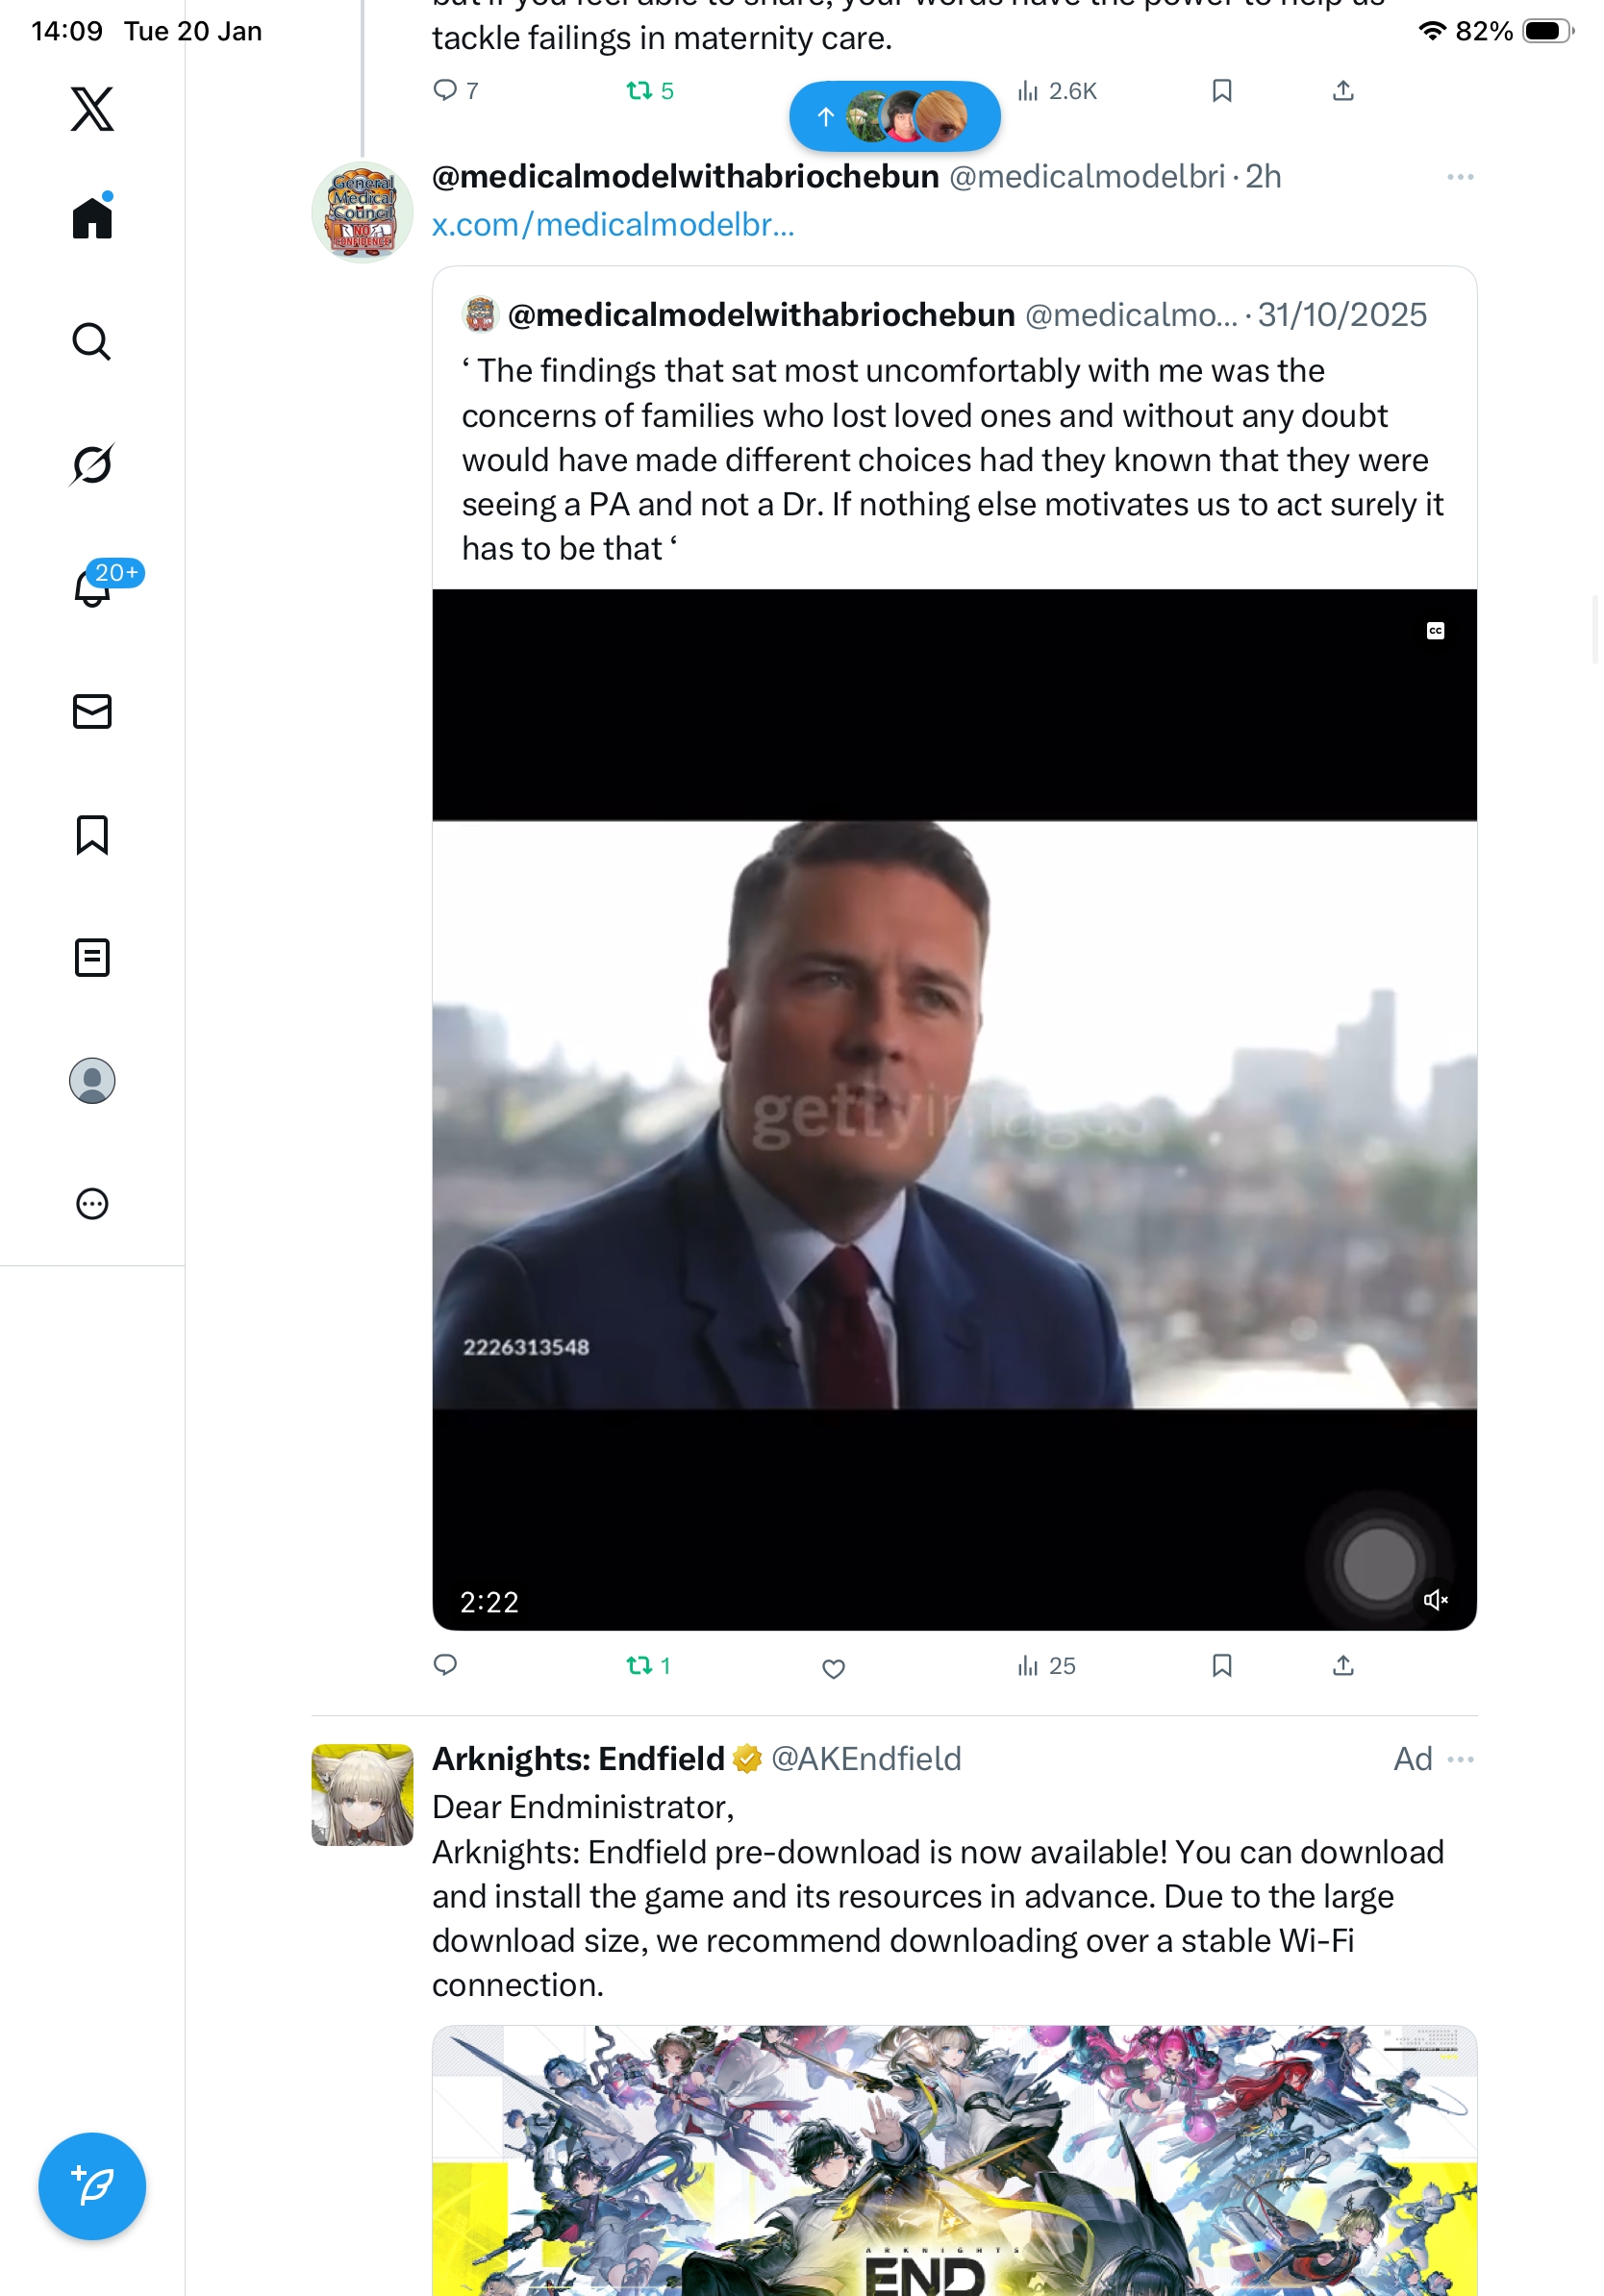Image resolution: width=1604 pixels, height=2296 pixels.
Task: Unmute the video with speaker icon
Action: (x=1435, y=1600)
